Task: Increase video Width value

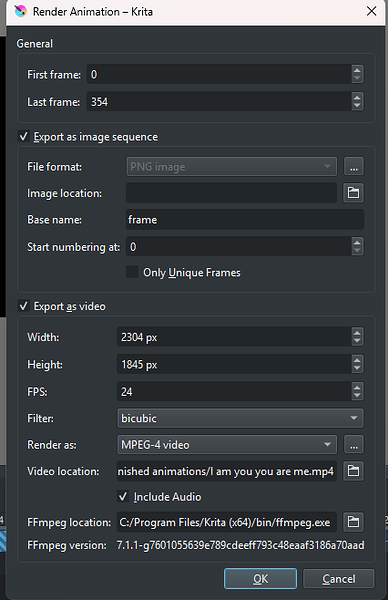Action: pos(357,333)
